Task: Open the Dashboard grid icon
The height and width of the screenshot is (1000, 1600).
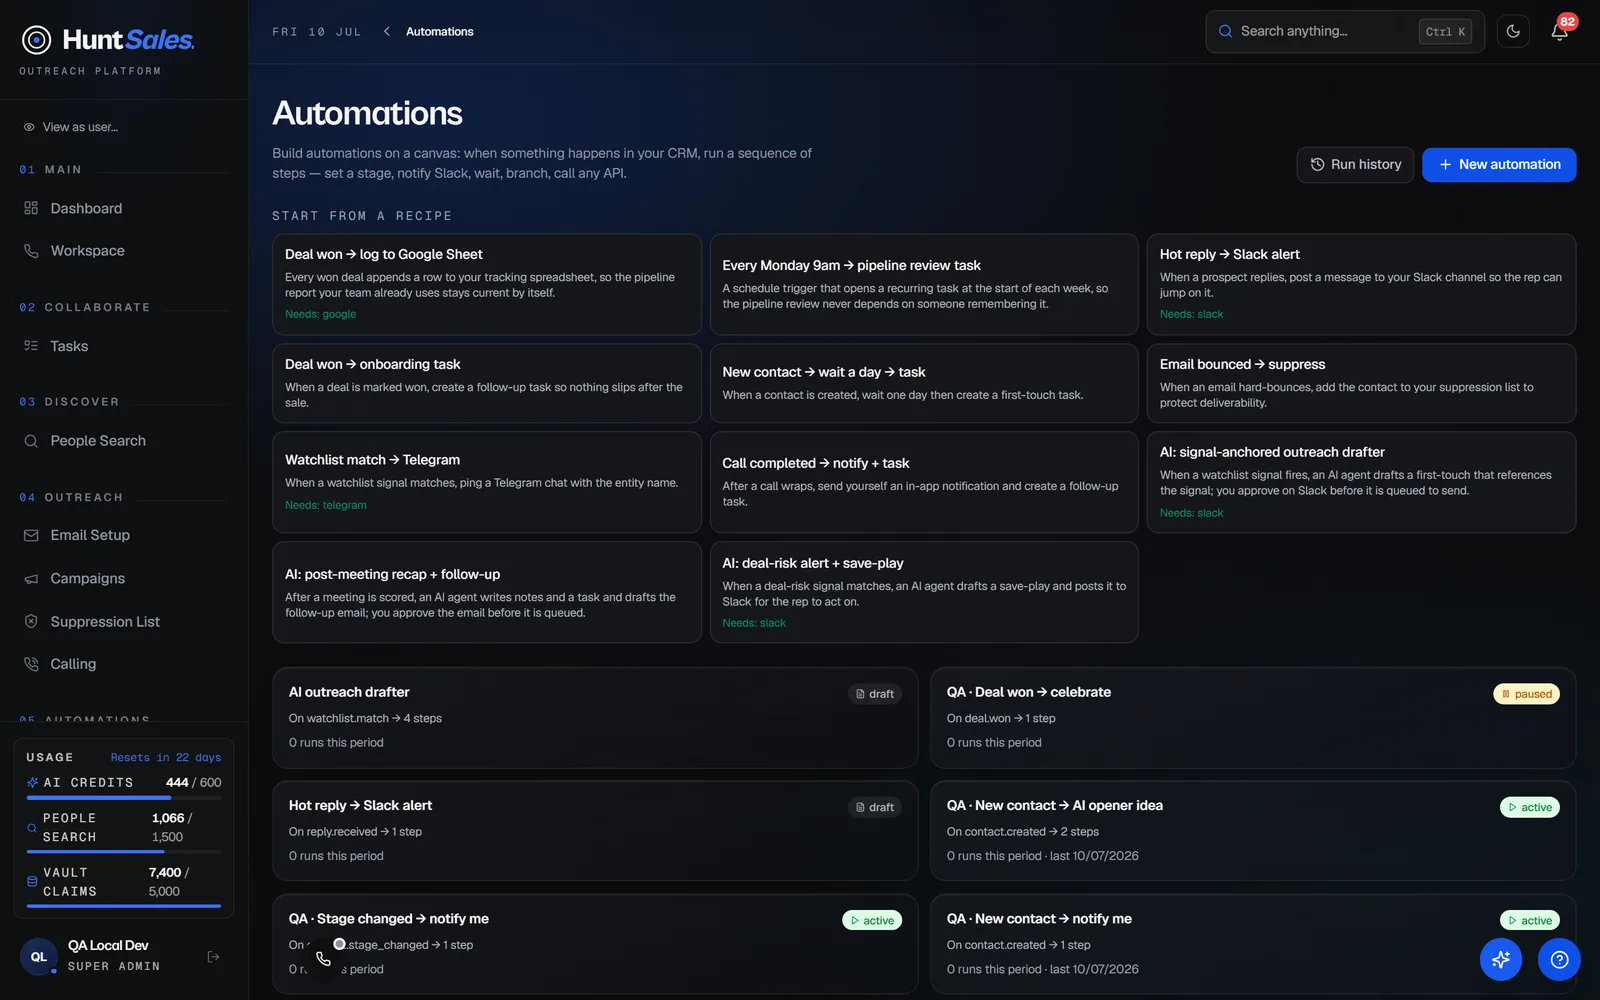Action: pos(31,208)
